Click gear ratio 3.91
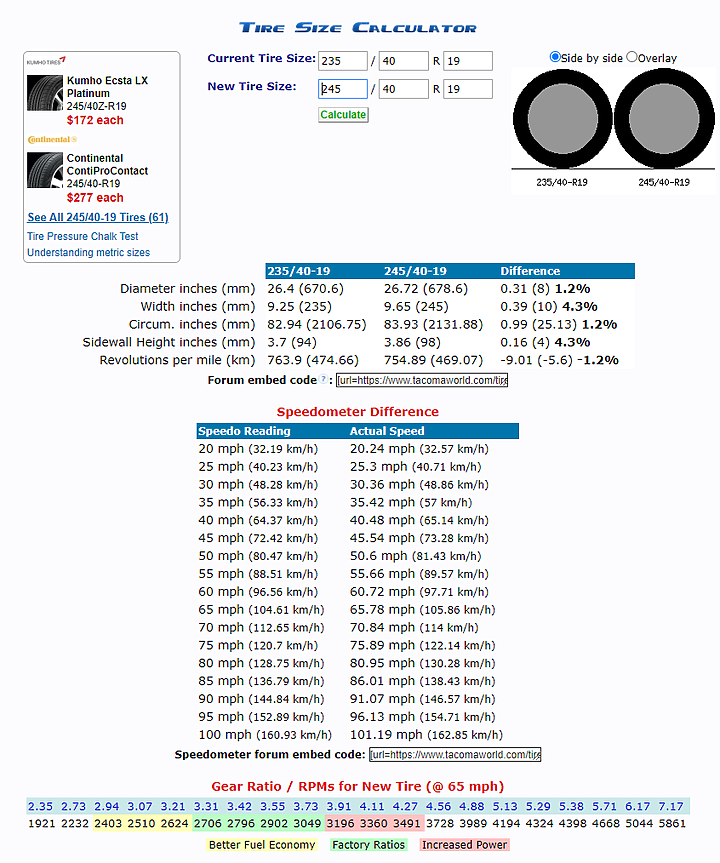Image resolution: width=720 pixels, height=863 pixels. [x=339, y=806]
